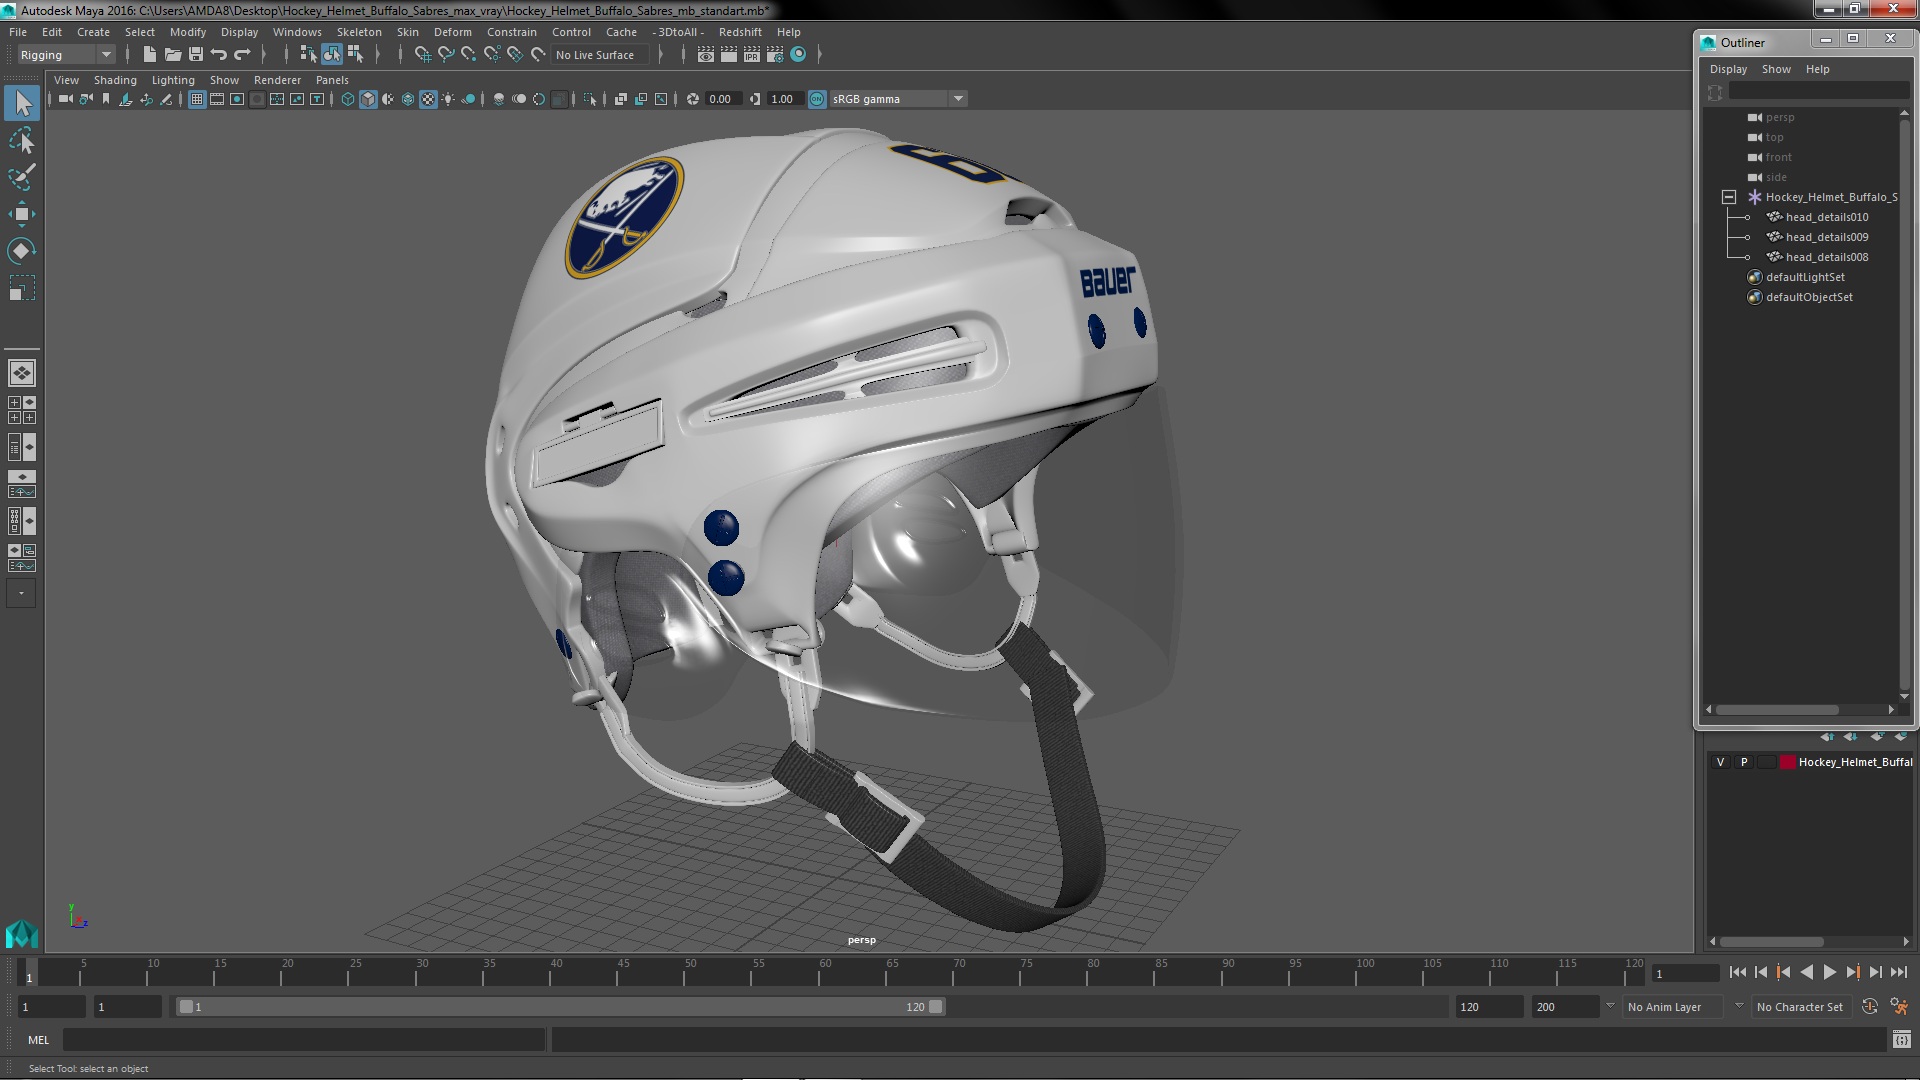Play the animation backwards
The width and height of the screenshot is (1920, 1080).
point(1806,972)
